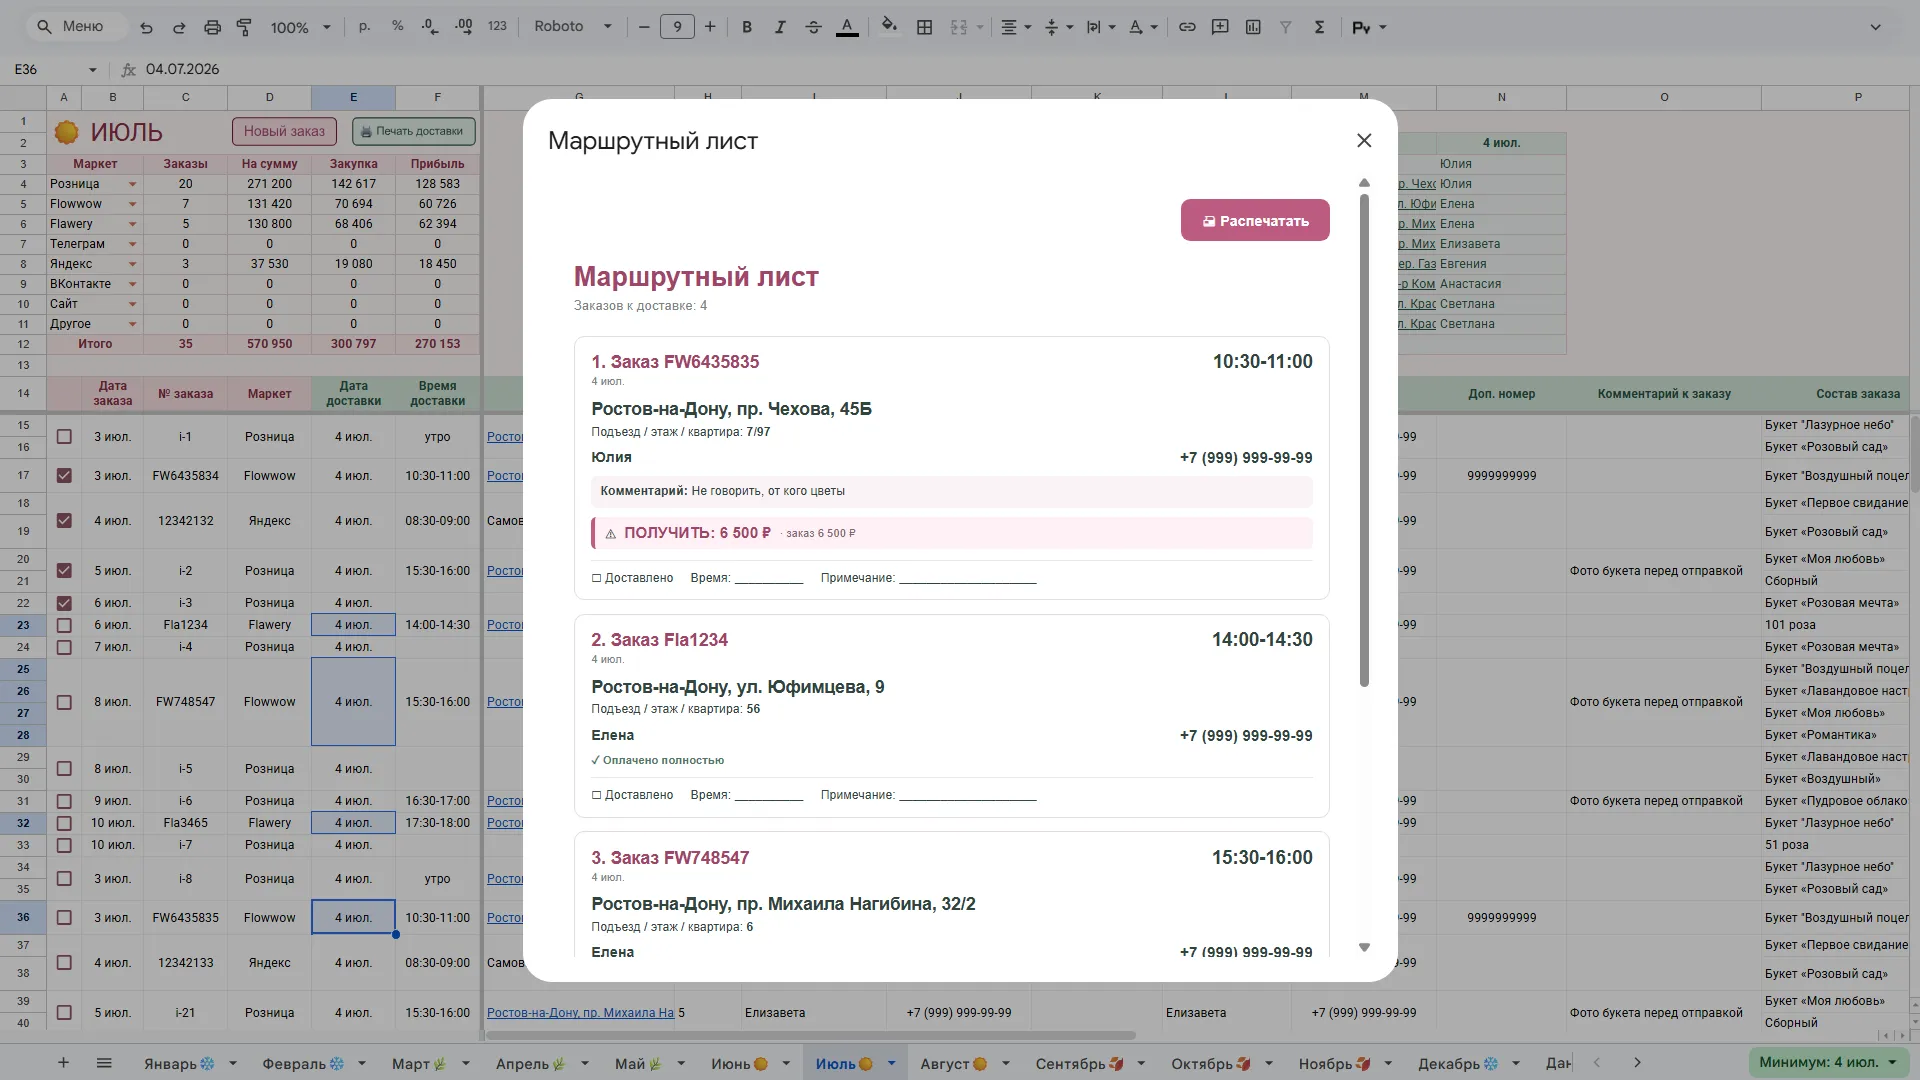Screen dimensions: 1920x1080
Task: Decrease font size with minus button
Action: click(644, 27)
